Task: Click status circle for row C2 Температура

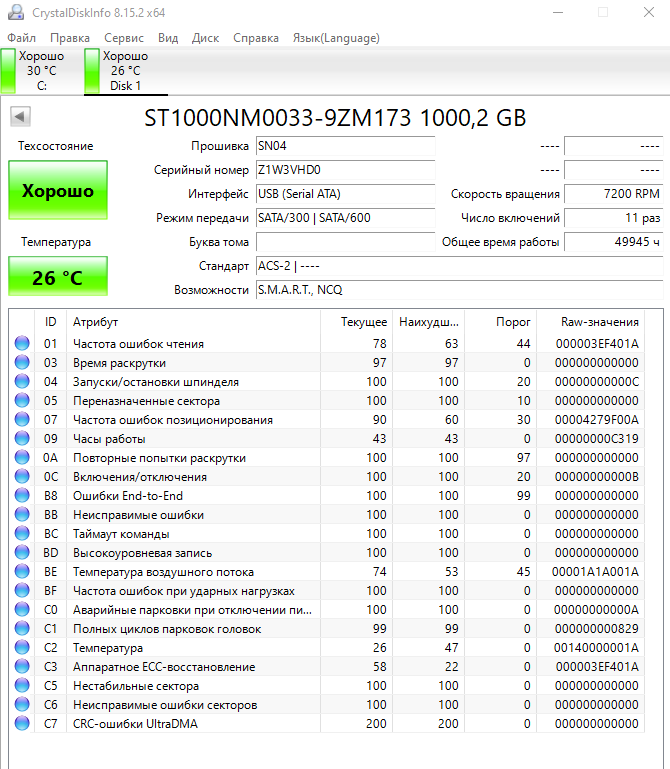Action: pos(22,647)
